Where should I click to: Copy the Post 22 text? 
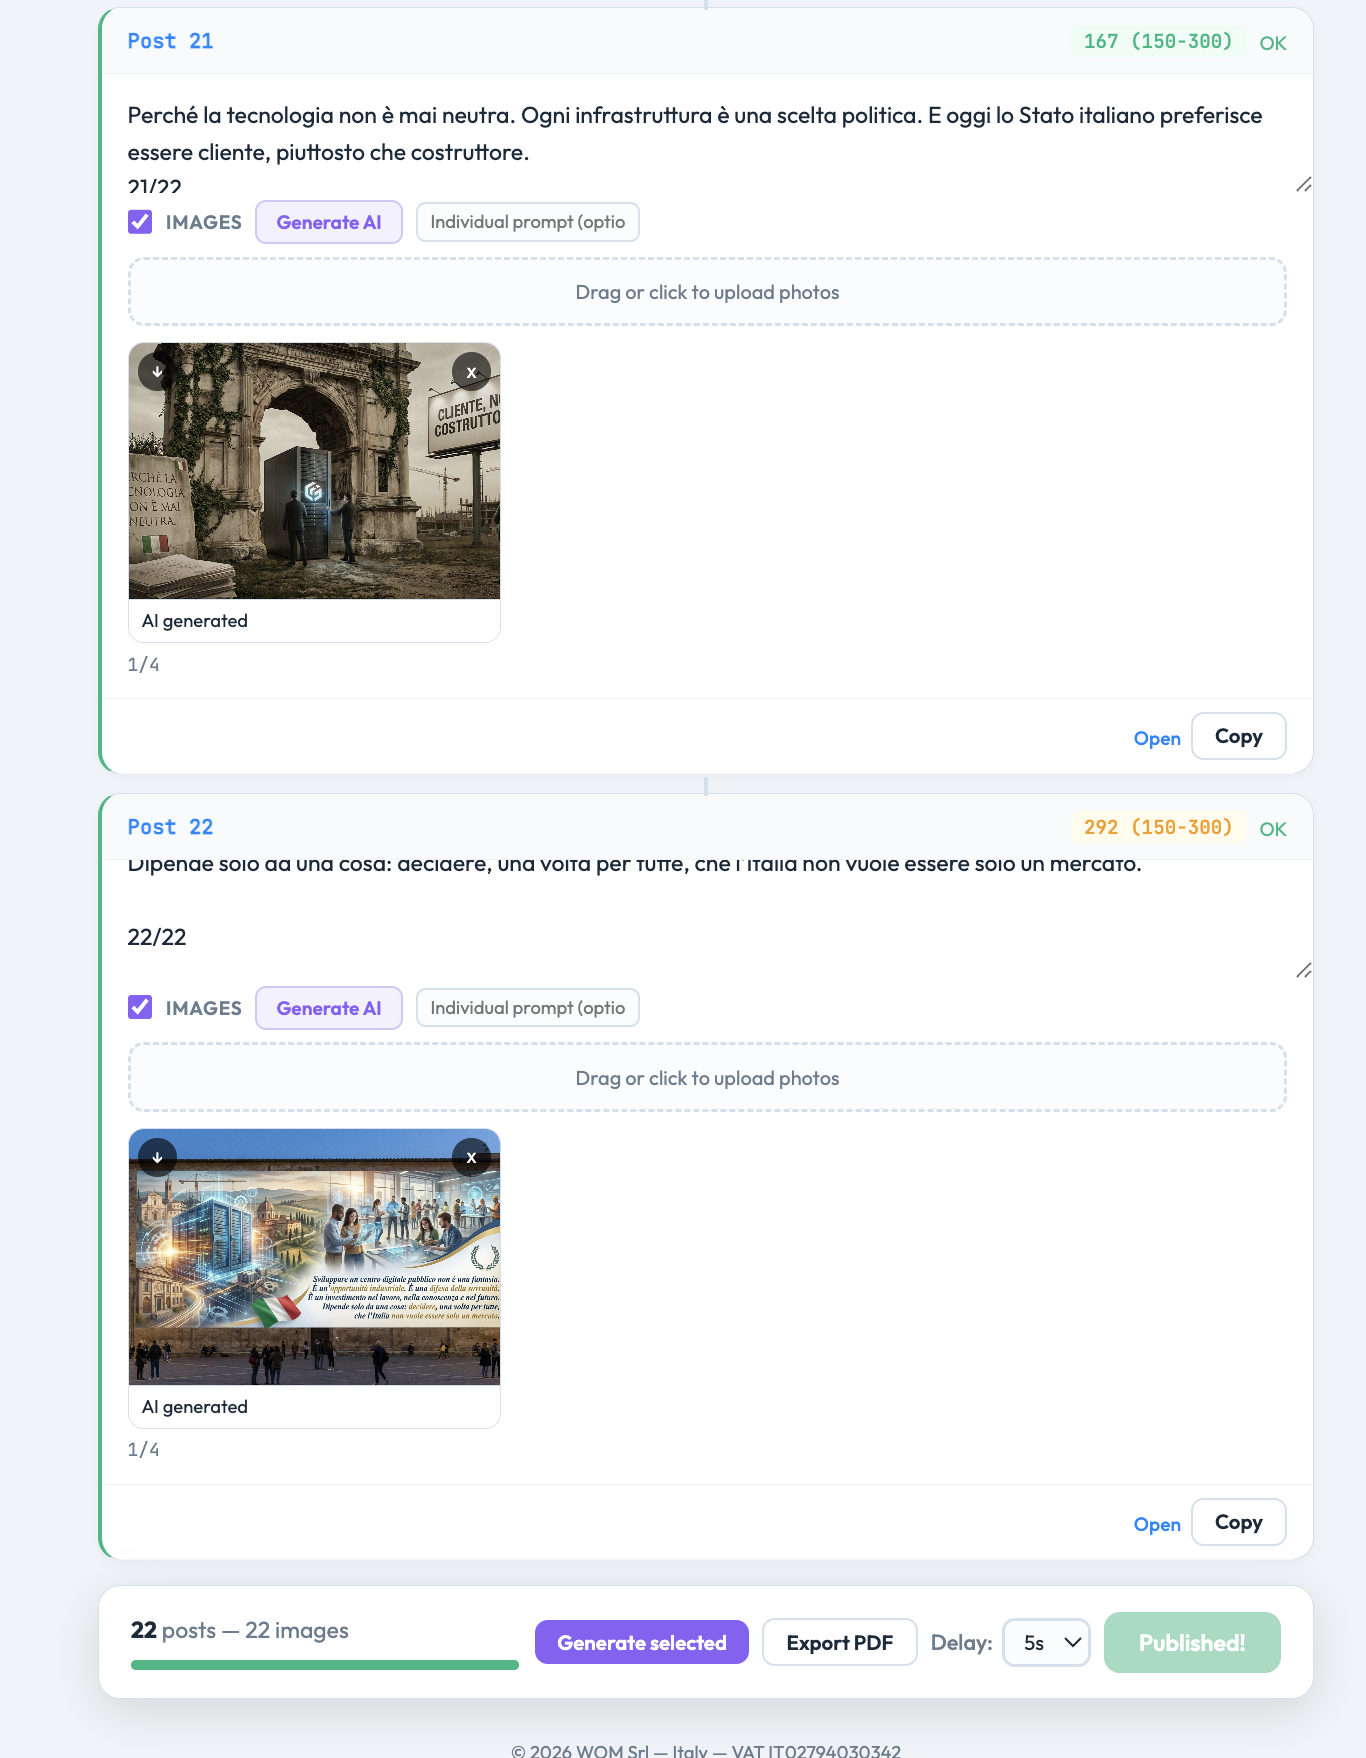click(x=1238, y=1522)
